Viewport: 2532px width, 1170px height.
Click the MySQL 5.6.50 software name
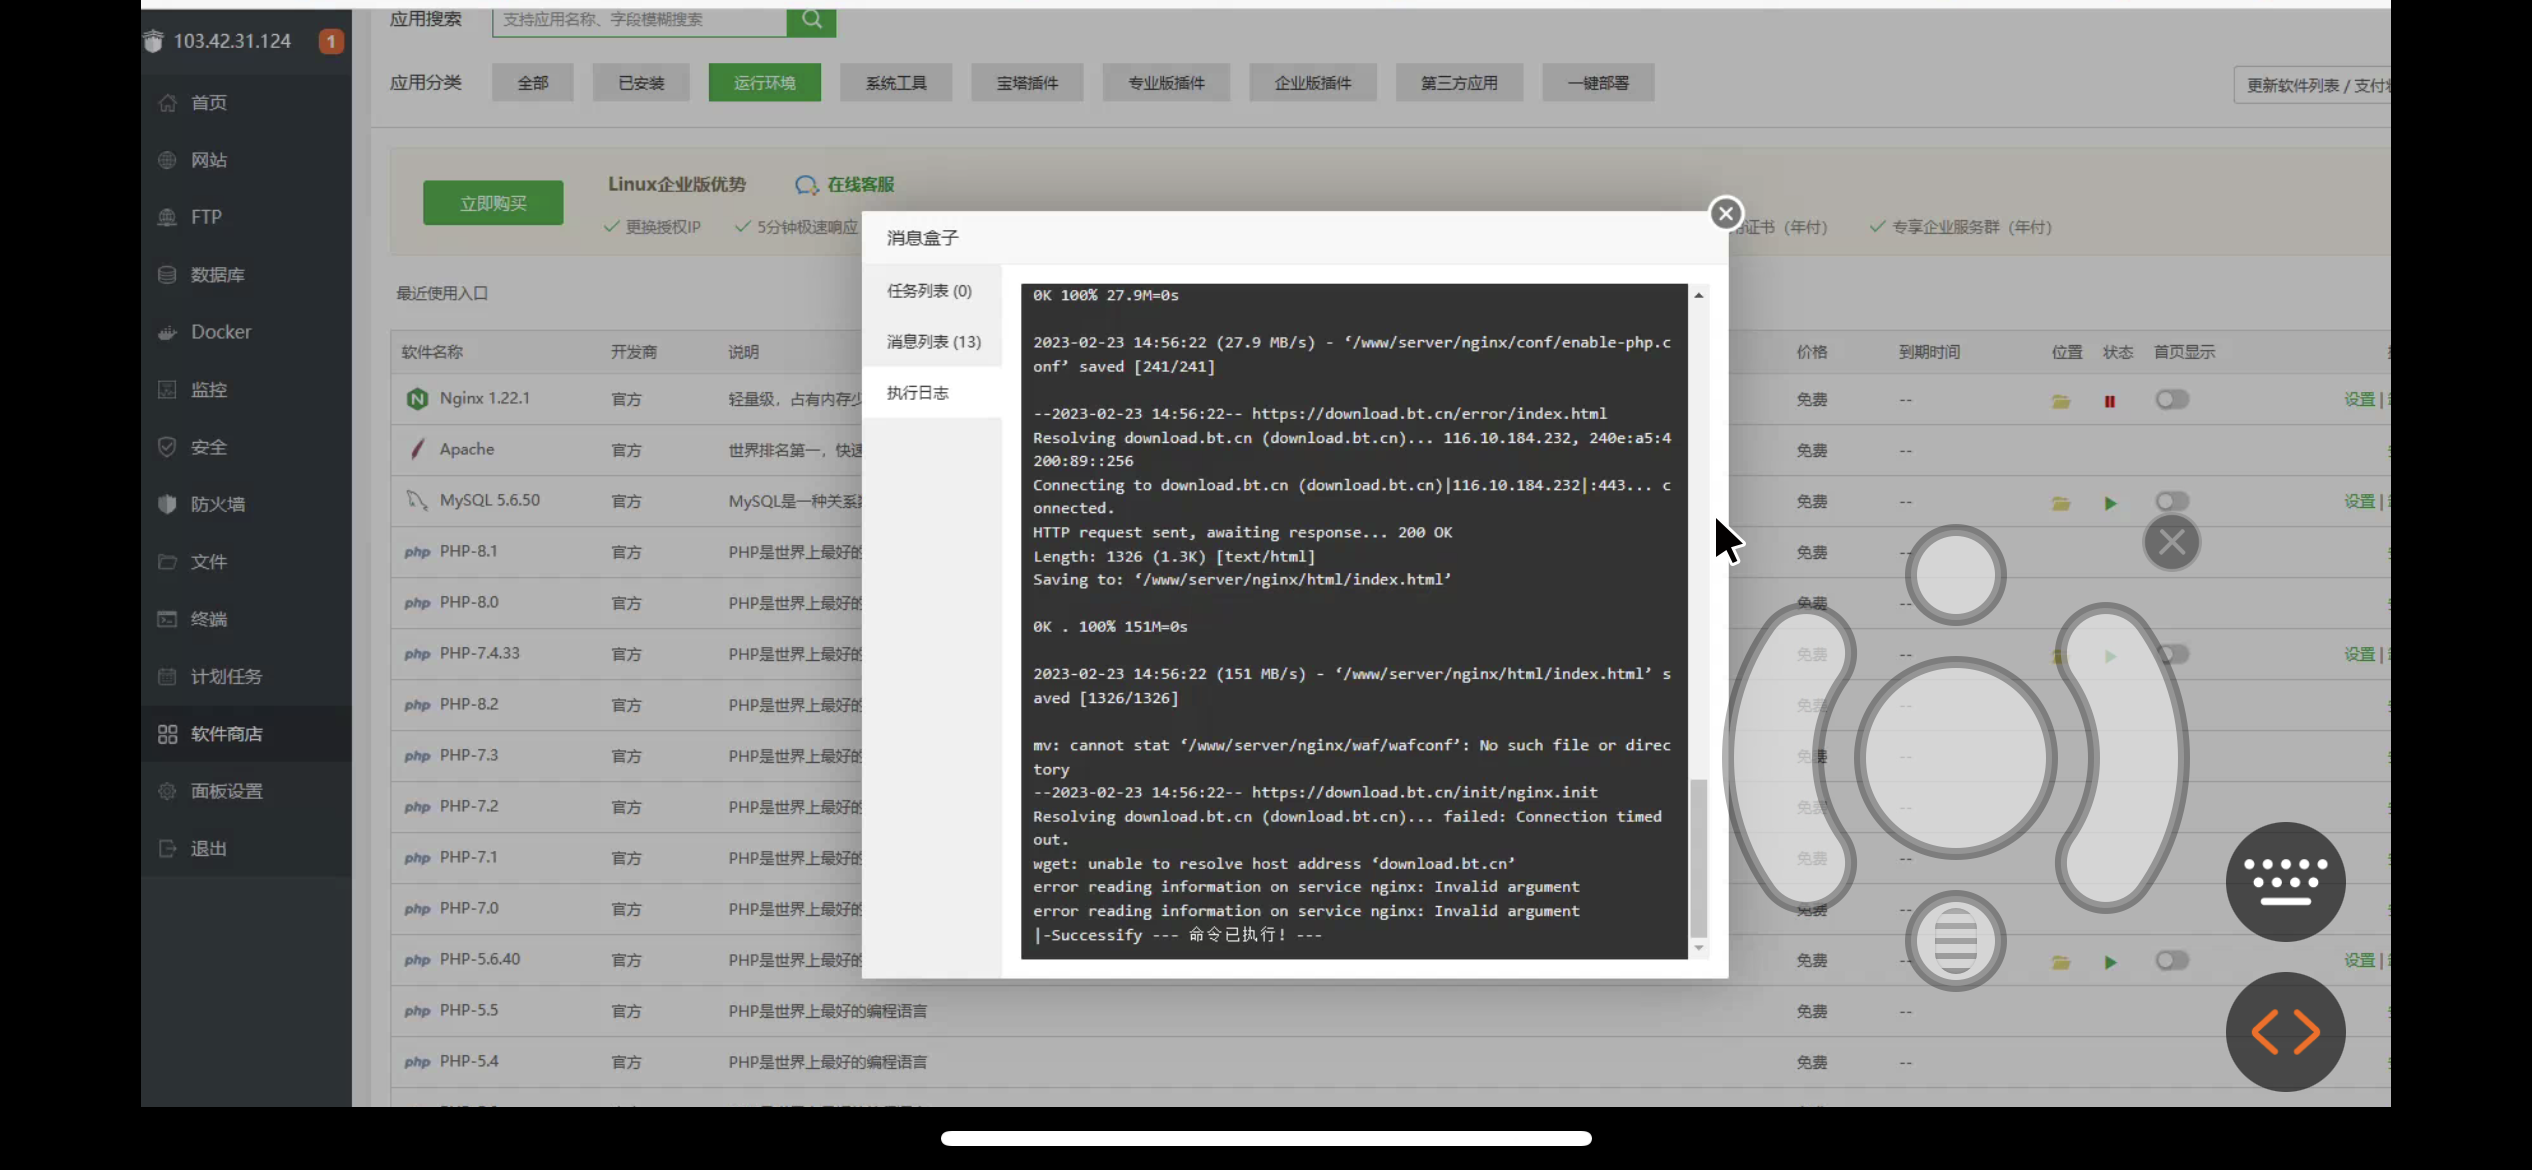pyautogui.click(x=490, y=500)
